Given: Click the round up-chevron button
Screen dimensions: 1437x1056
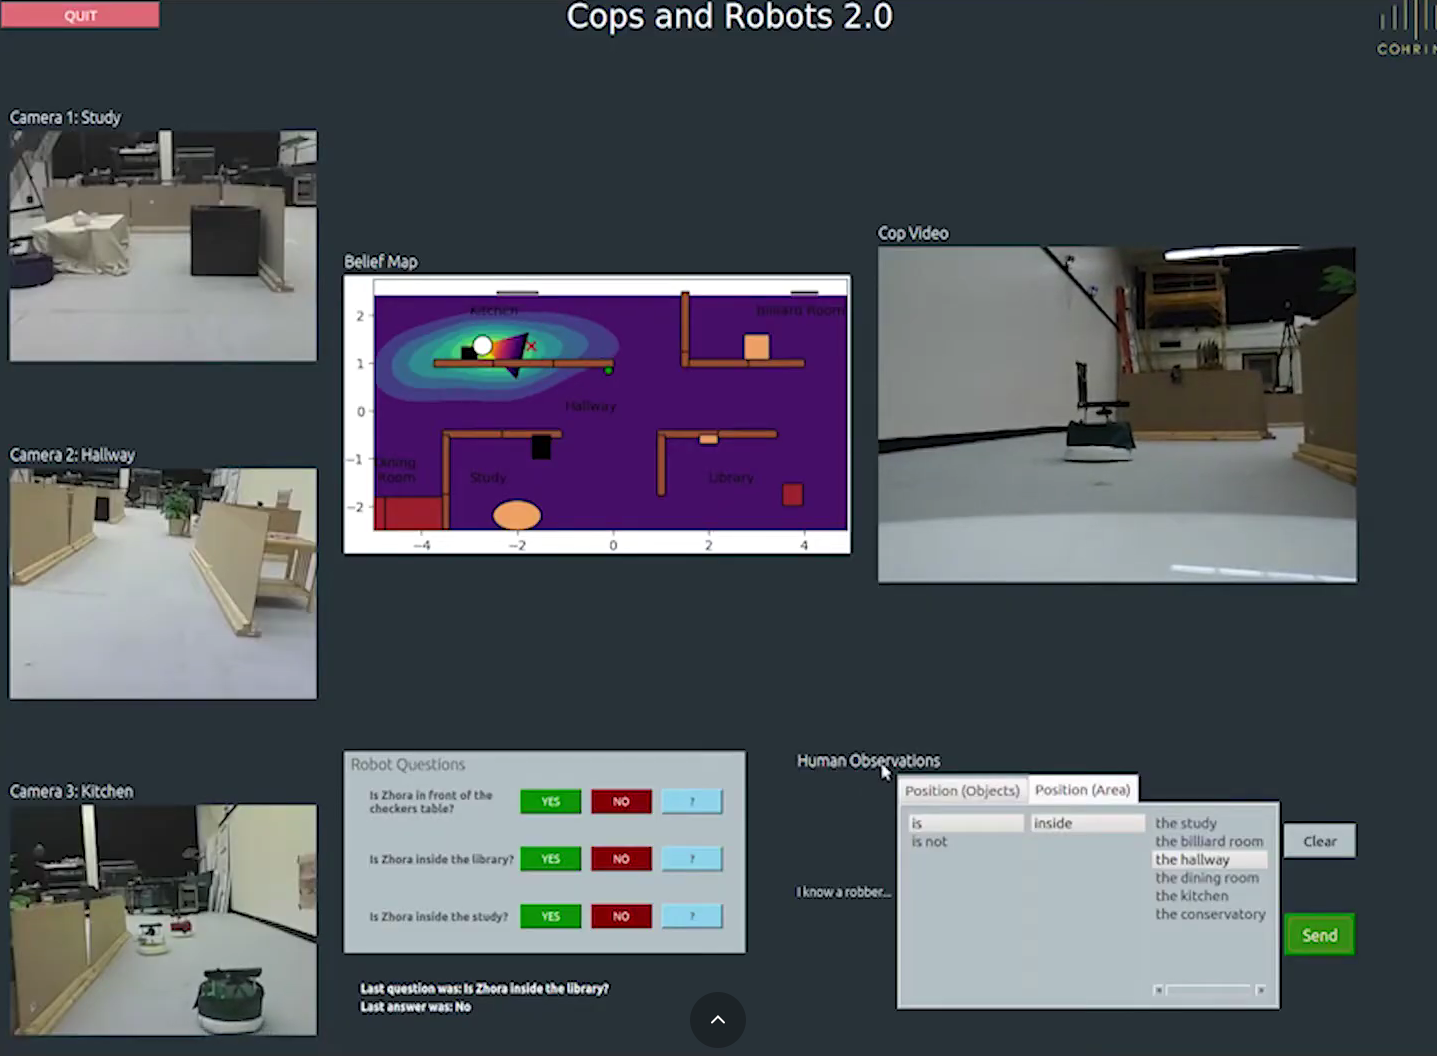Looking at the screenshot, I should (x=717, y=1020).
